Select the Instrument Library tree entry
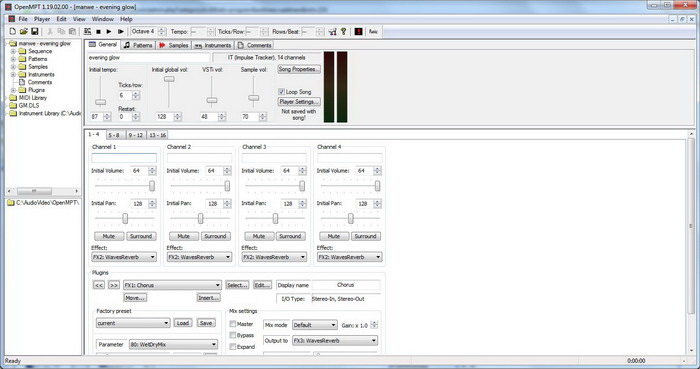The width and height of the screenshot is (700, 369). pos(50,113)
